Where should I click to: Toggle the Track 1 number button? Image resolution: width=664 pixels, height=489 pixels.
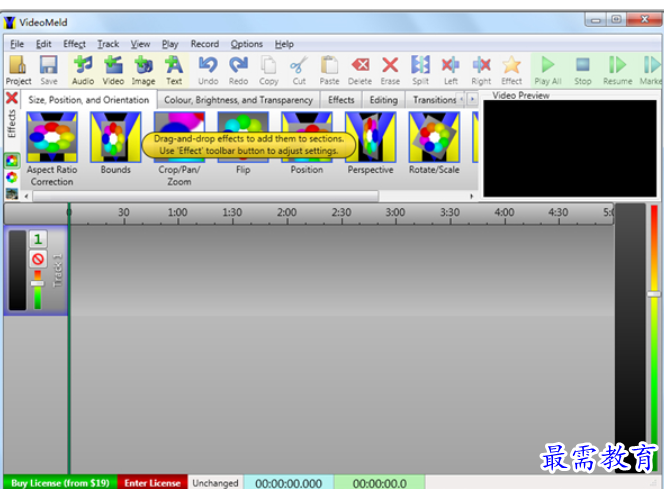tap(38, 239)
